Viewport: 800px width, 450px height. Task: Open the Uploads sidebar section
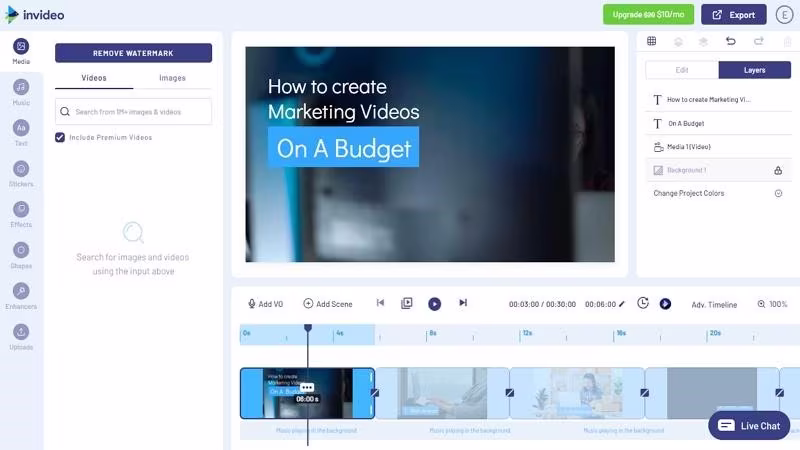click(21, 337)
